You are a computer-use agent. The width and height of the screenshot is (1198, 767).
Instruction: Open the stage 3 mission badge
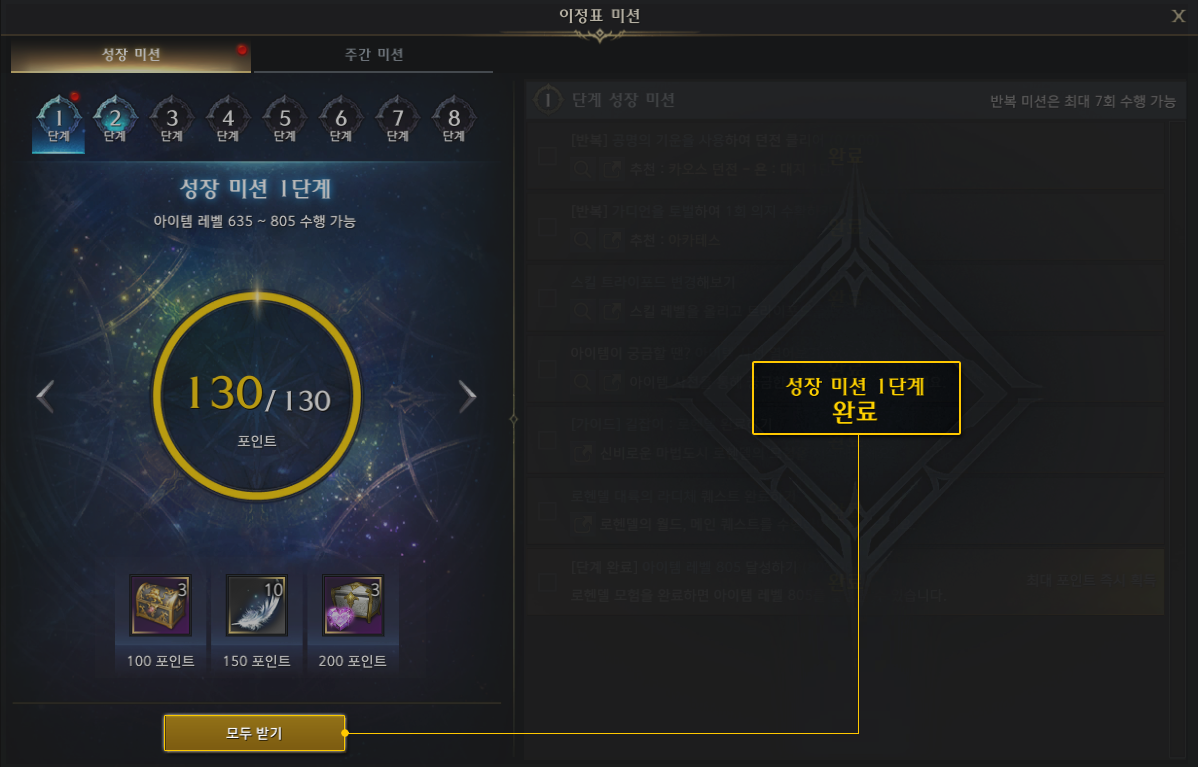172,120
